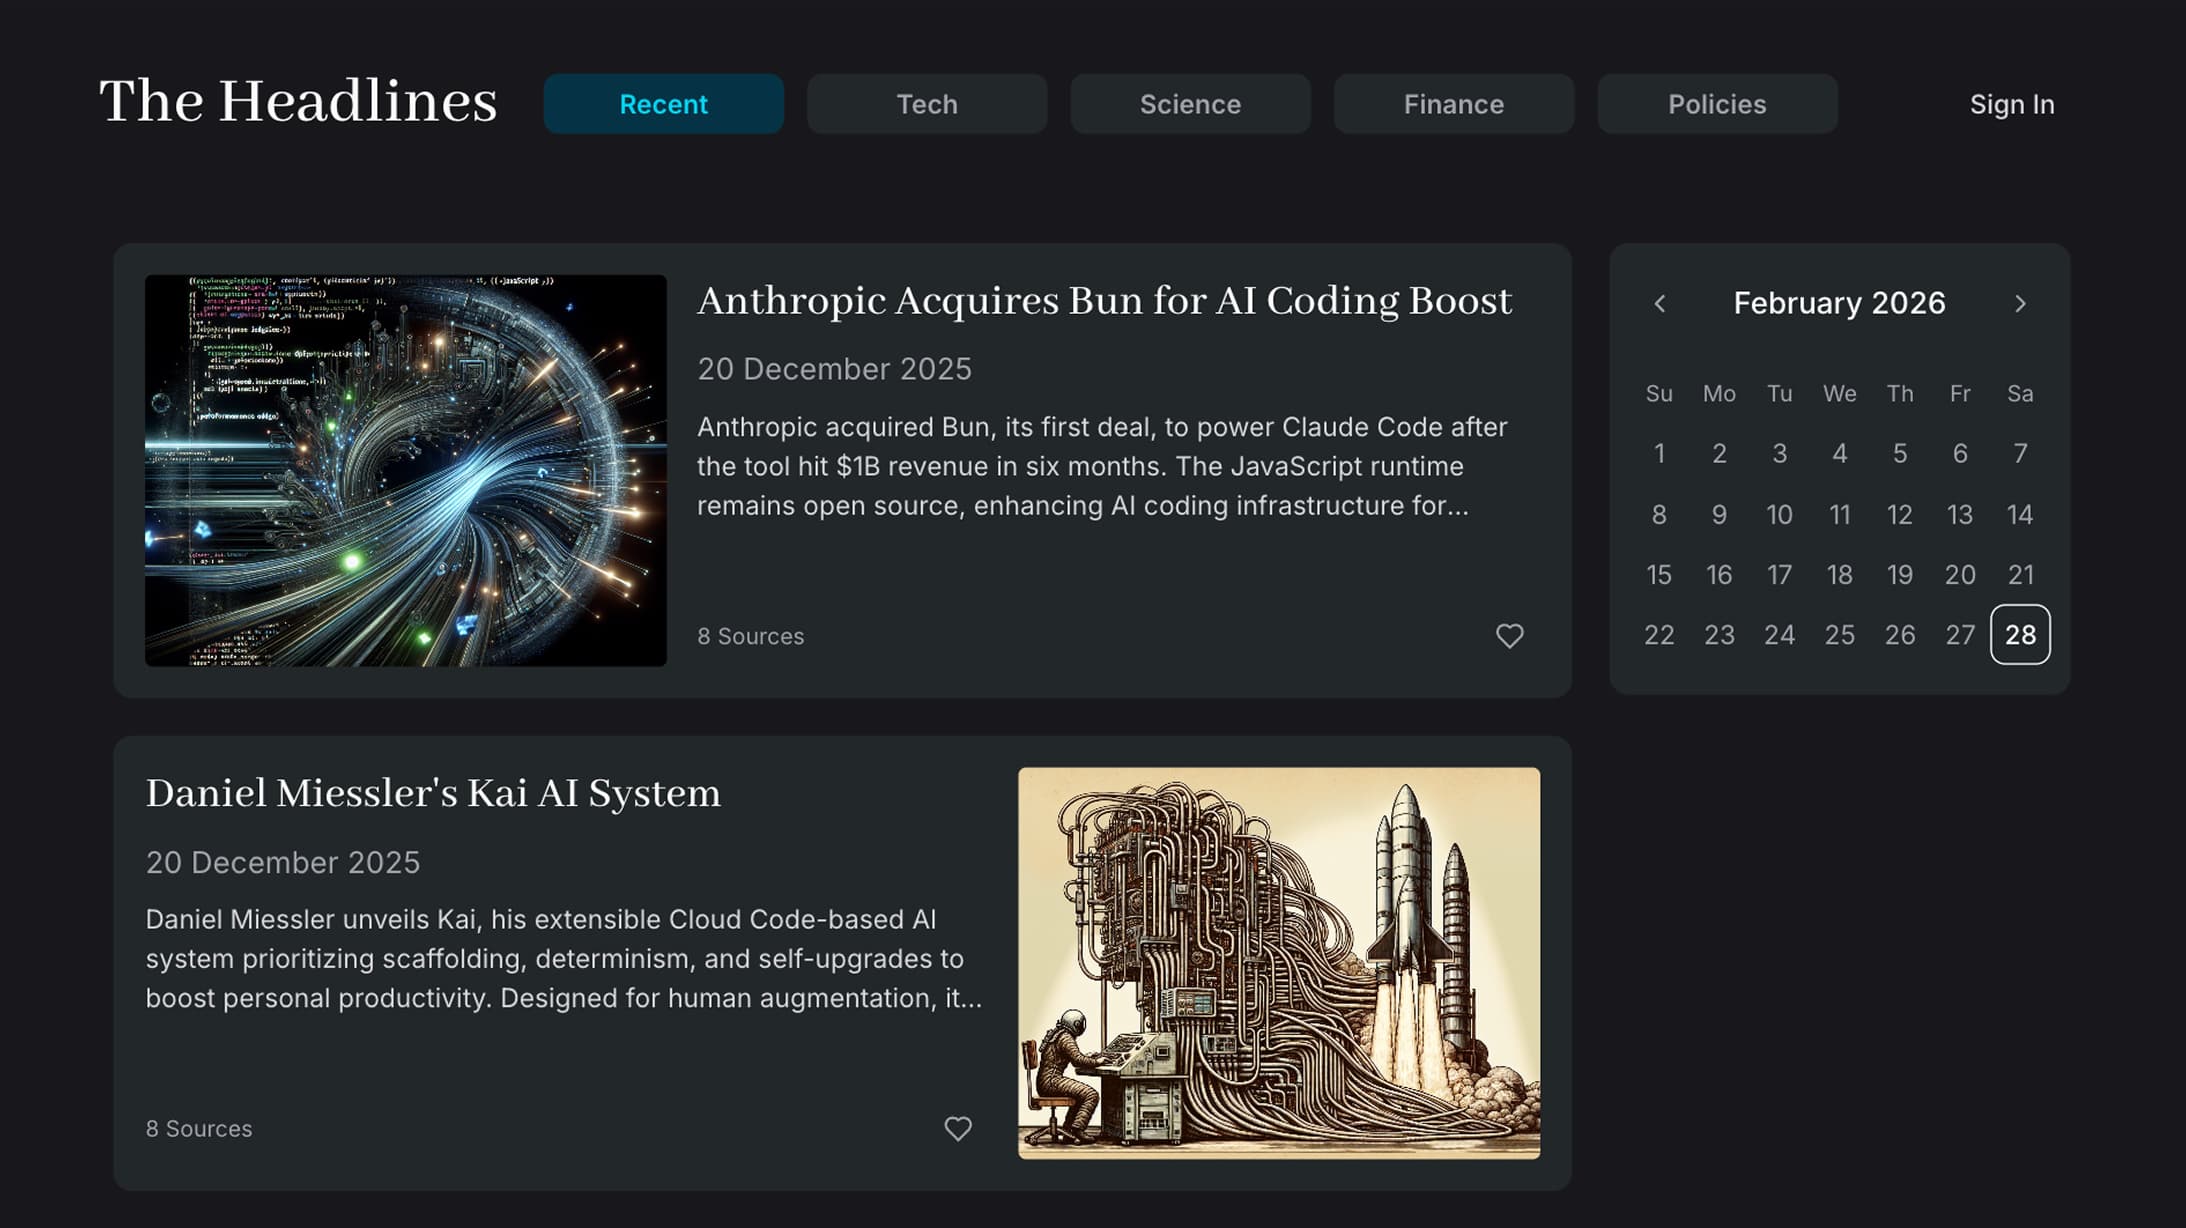This screenshot has width=2186, height=1228.
Task: Choose February 1 in the calendar
Action: click(x=1659, y=454)
